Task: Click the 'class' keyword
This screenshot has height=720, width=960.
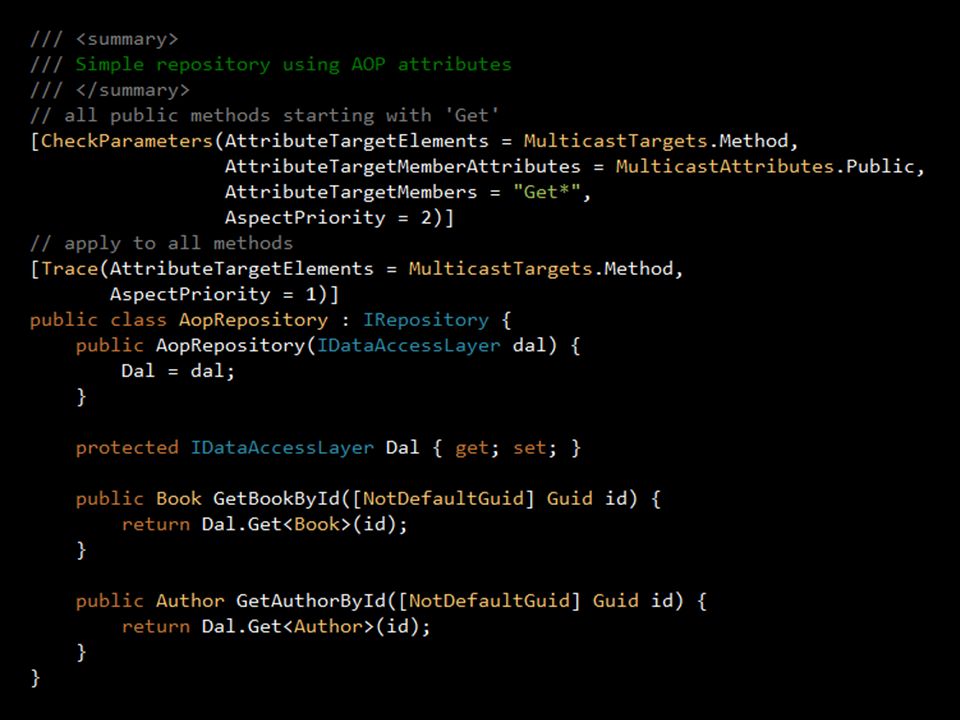Action: coord(138,320)
